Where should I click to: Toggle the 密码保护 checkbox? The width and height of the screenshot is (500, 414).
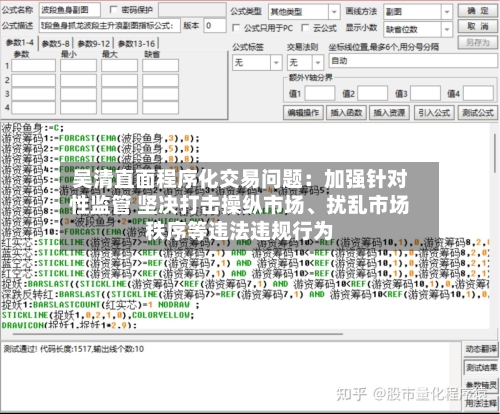point(114,10)
